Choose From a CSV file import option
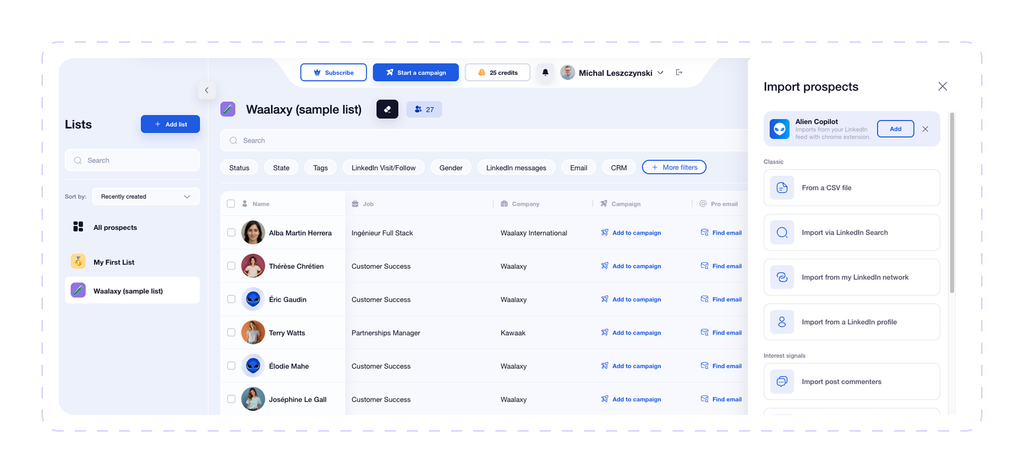The width and height of the screenshot is (1024, 473). [852, 188]
